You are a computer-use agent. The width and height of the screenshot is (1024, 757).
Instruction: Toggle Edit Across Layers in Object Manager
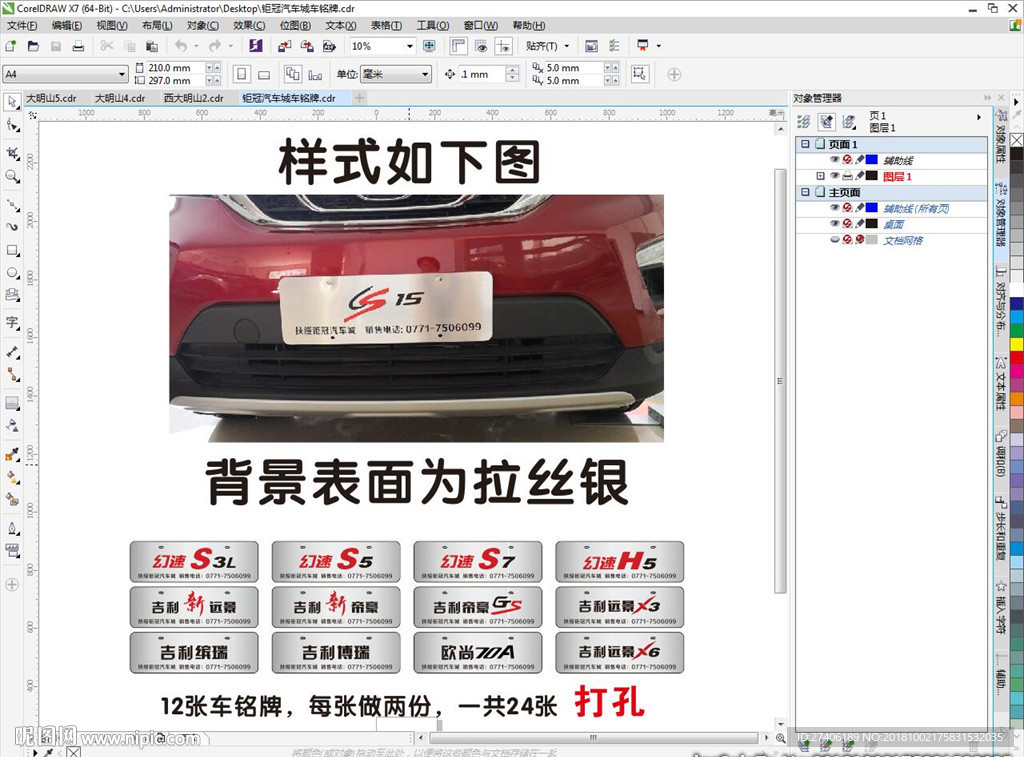pos(826,121)
